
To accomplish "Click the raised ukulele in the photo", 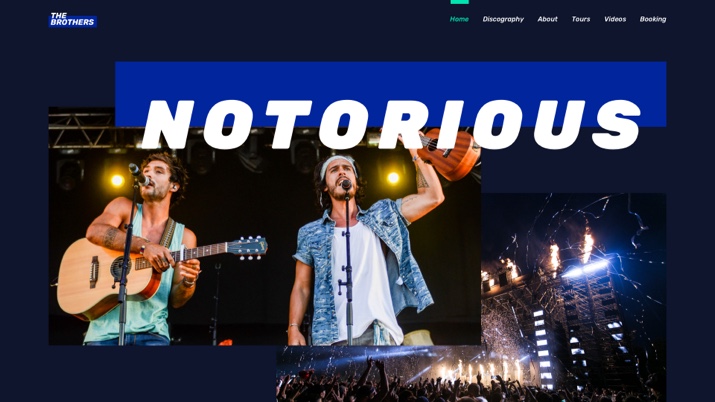I will (449, 154).
